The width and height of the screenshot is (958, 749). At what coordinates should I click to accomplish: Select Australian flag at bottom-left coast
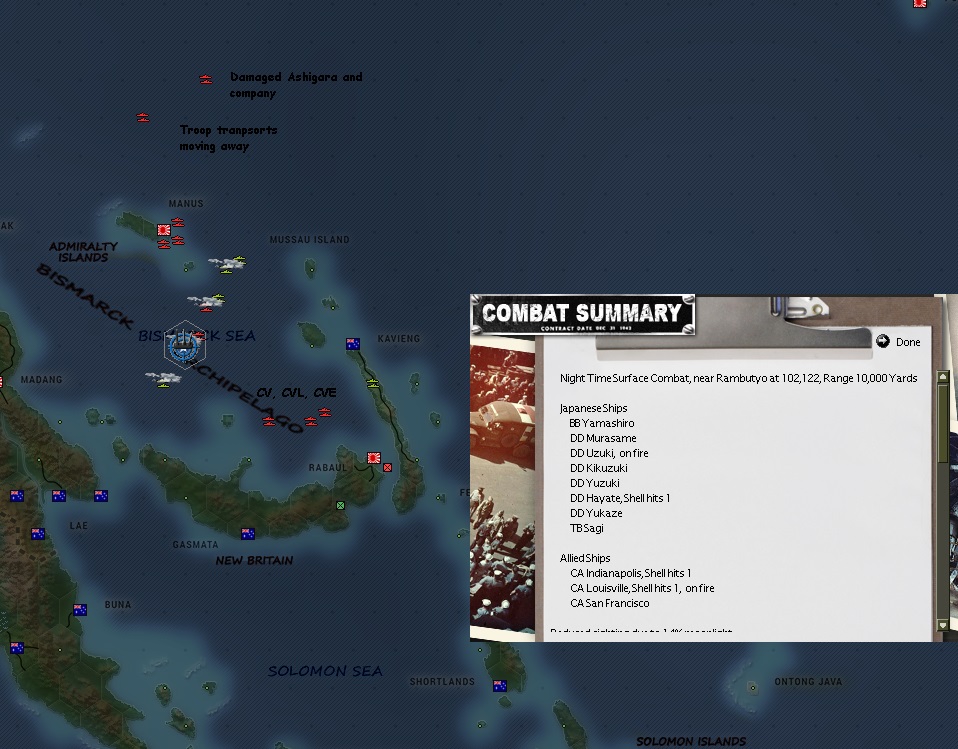pos(17,648)
